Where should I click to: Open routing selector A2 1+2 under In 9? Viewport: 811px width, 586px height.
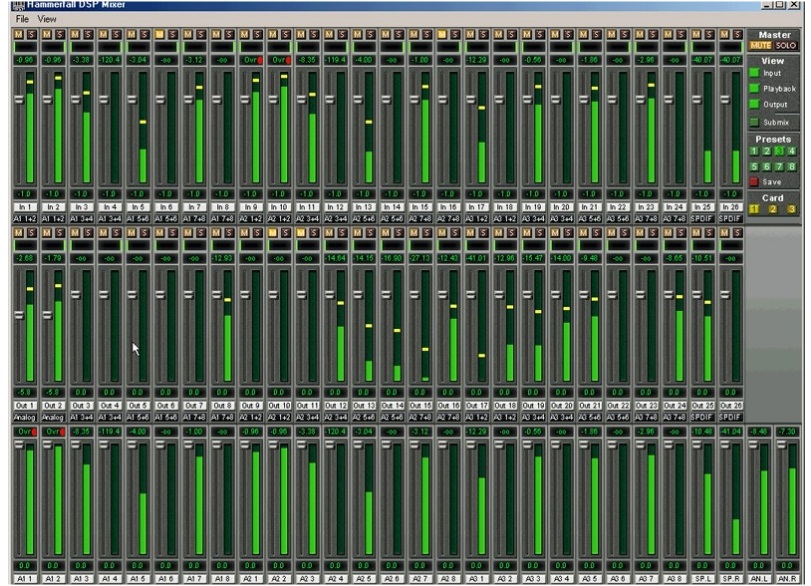[x=251, y=219]
